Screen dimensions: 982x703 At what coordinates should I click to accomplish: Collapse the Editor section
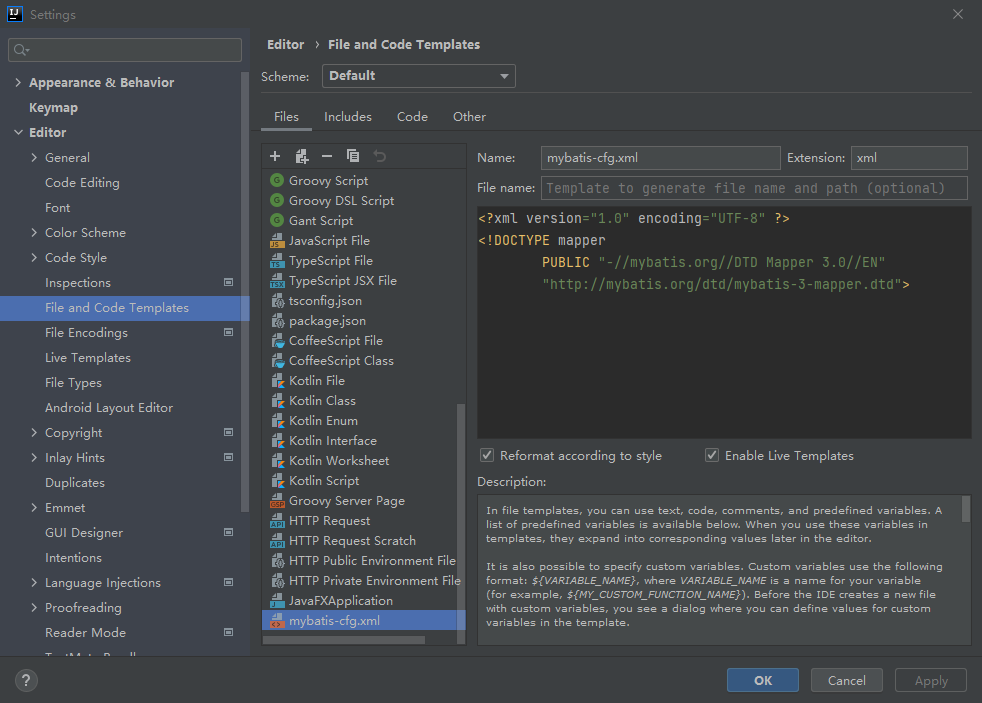point(18,132)
